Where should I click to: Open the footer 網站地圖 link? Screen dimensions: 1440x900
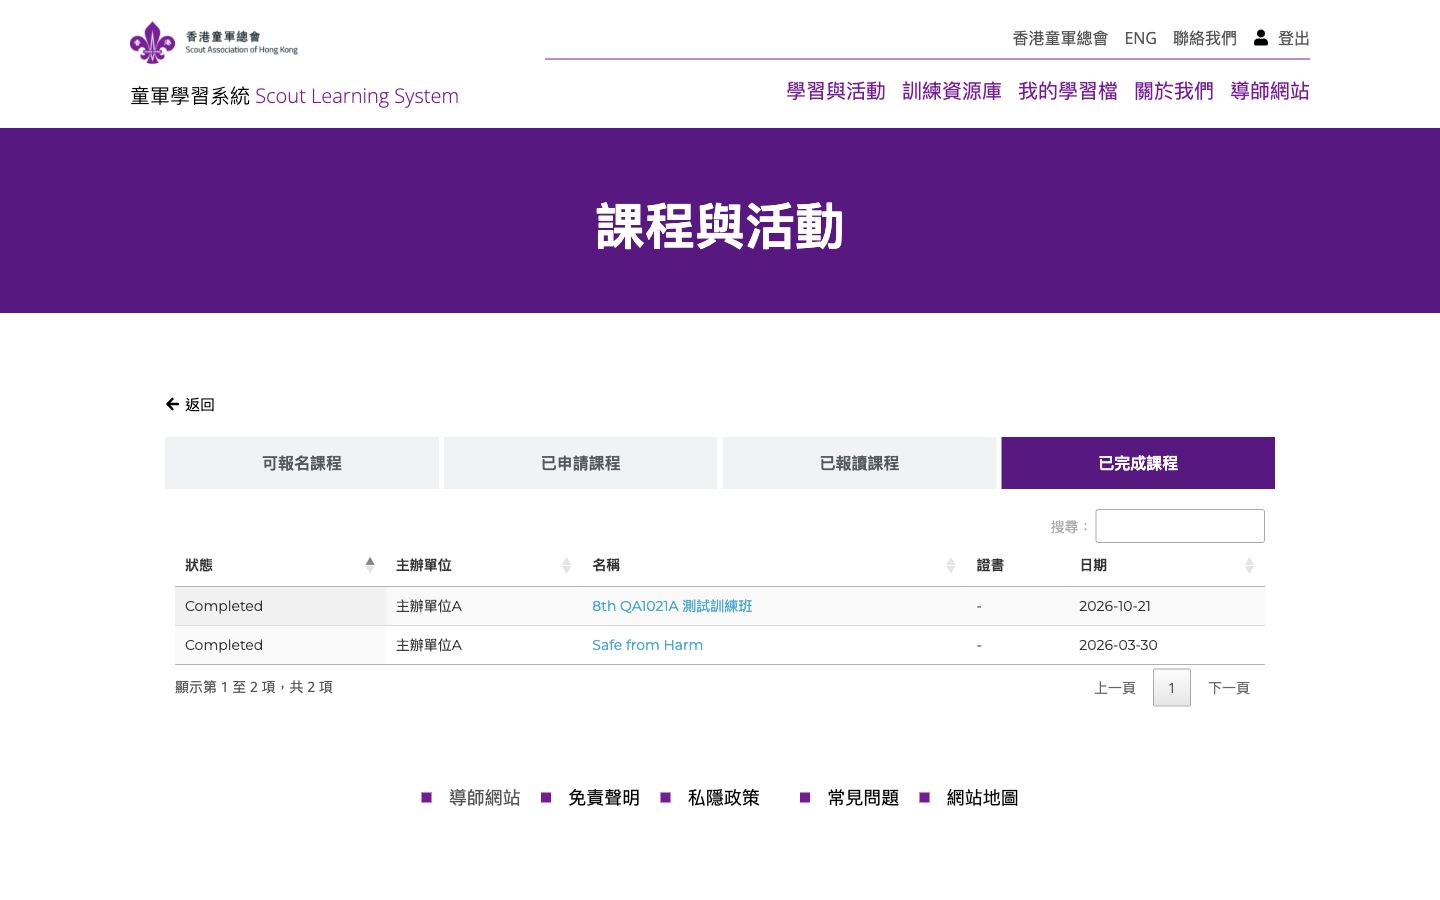click(983, 798)
